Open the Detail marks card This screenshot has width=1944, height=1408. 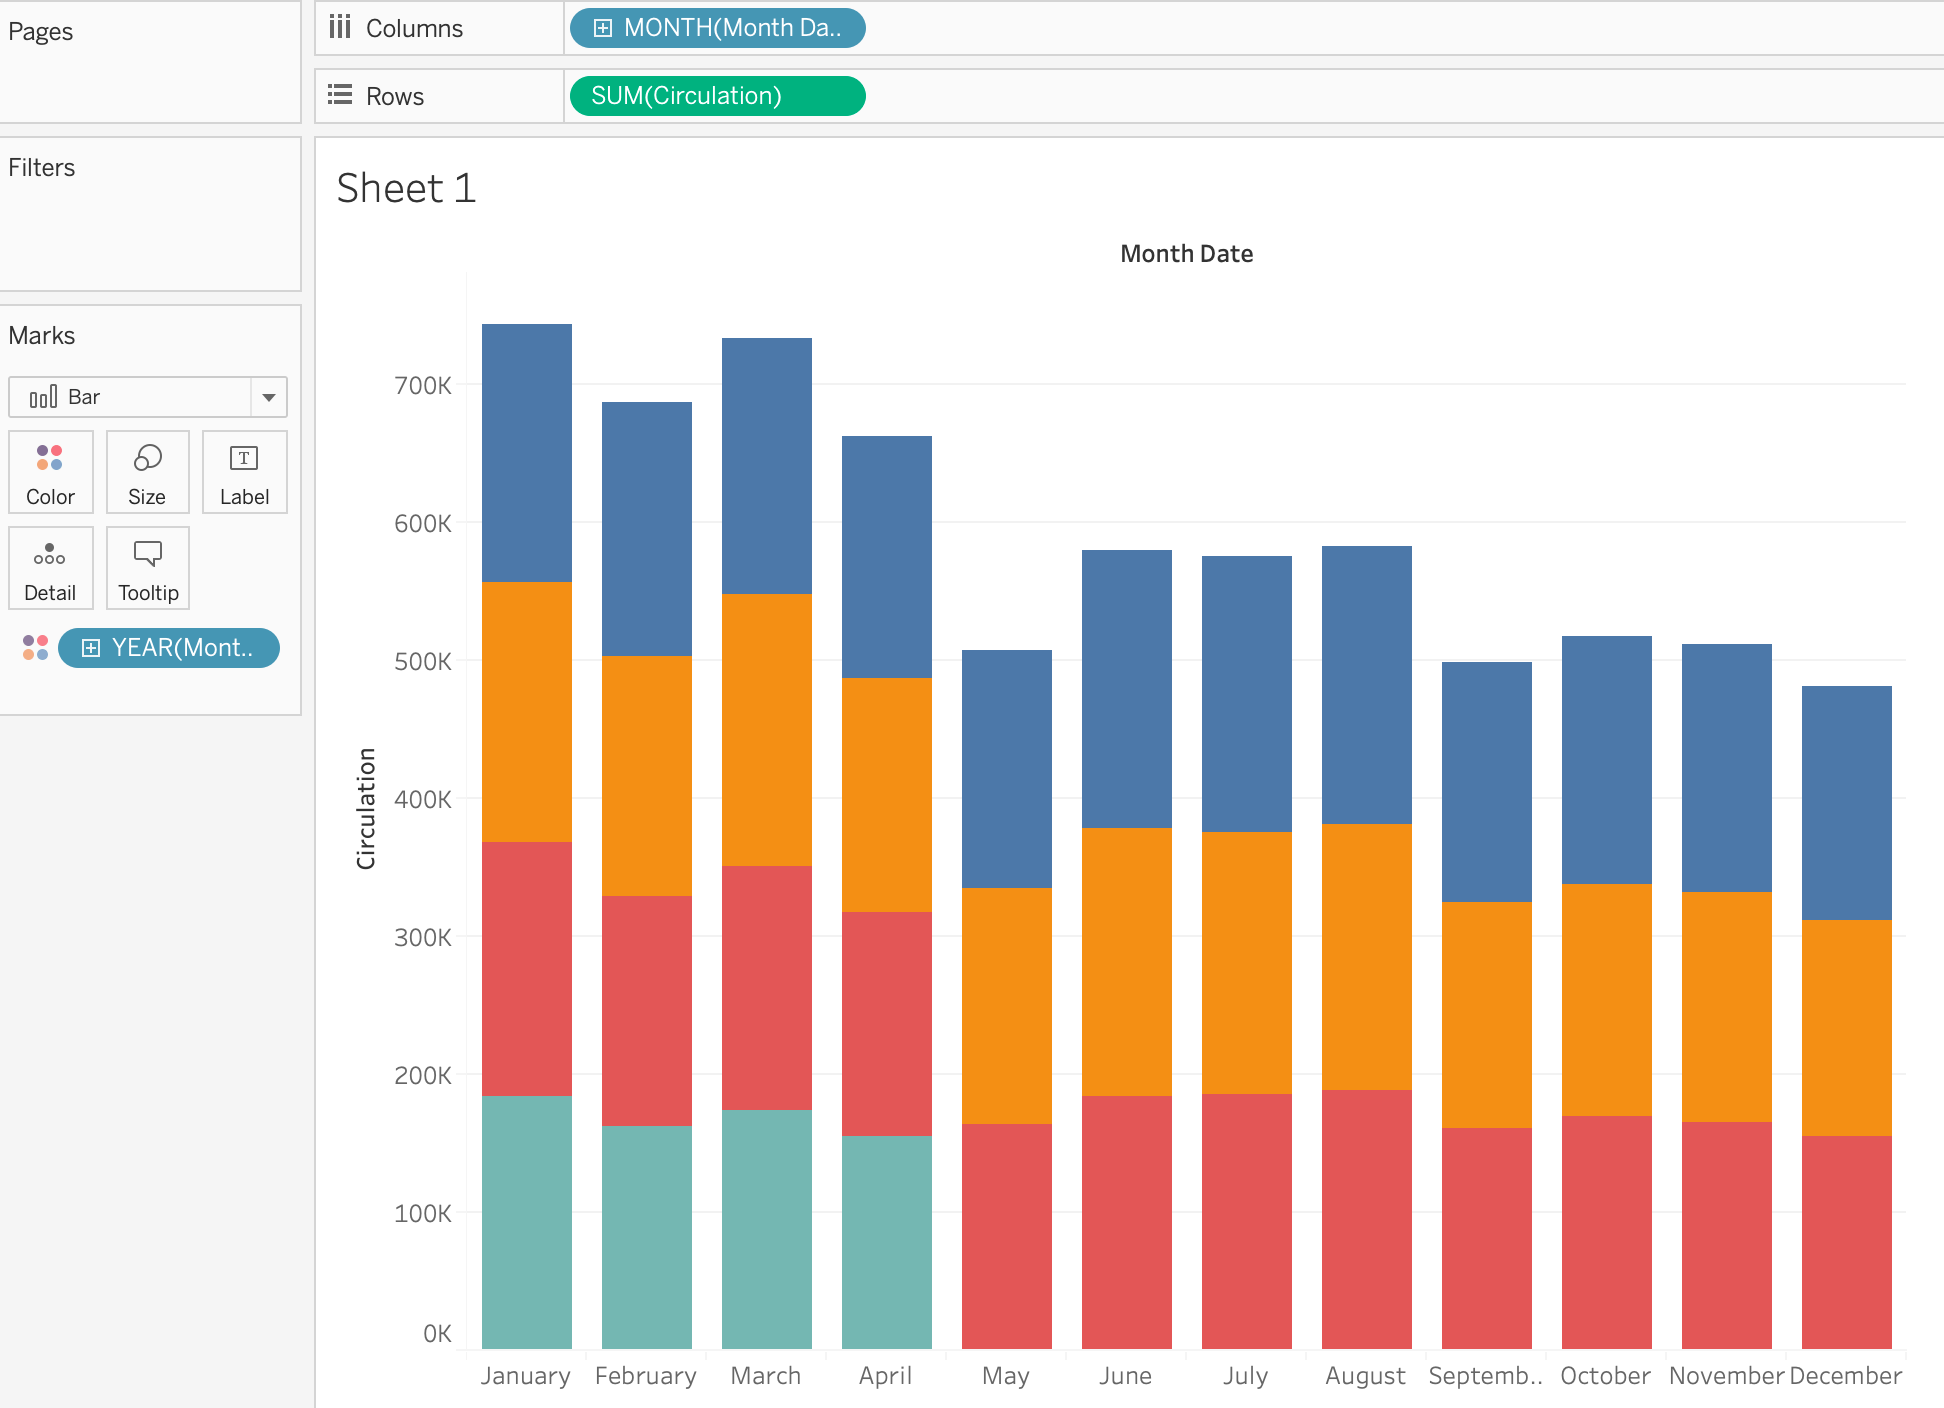(x=50, y=568)
